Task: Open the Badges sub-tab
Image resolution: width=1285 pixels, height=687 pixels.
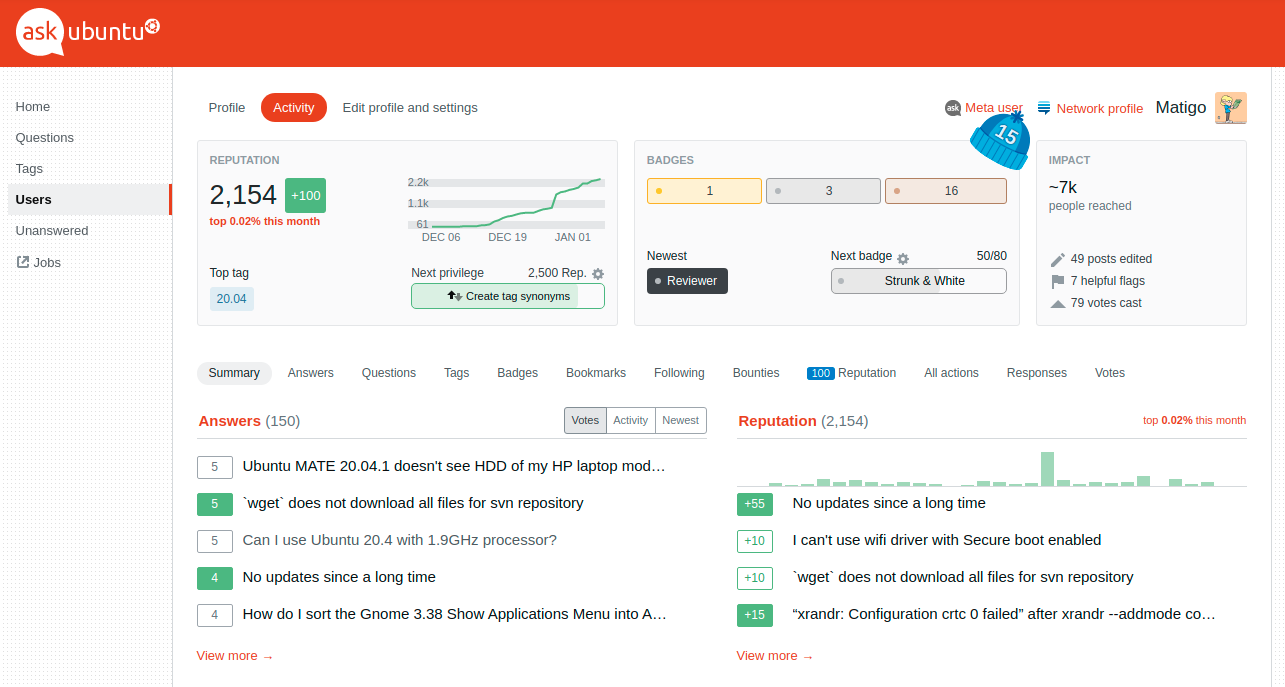Action: click(x=518, y=373)
